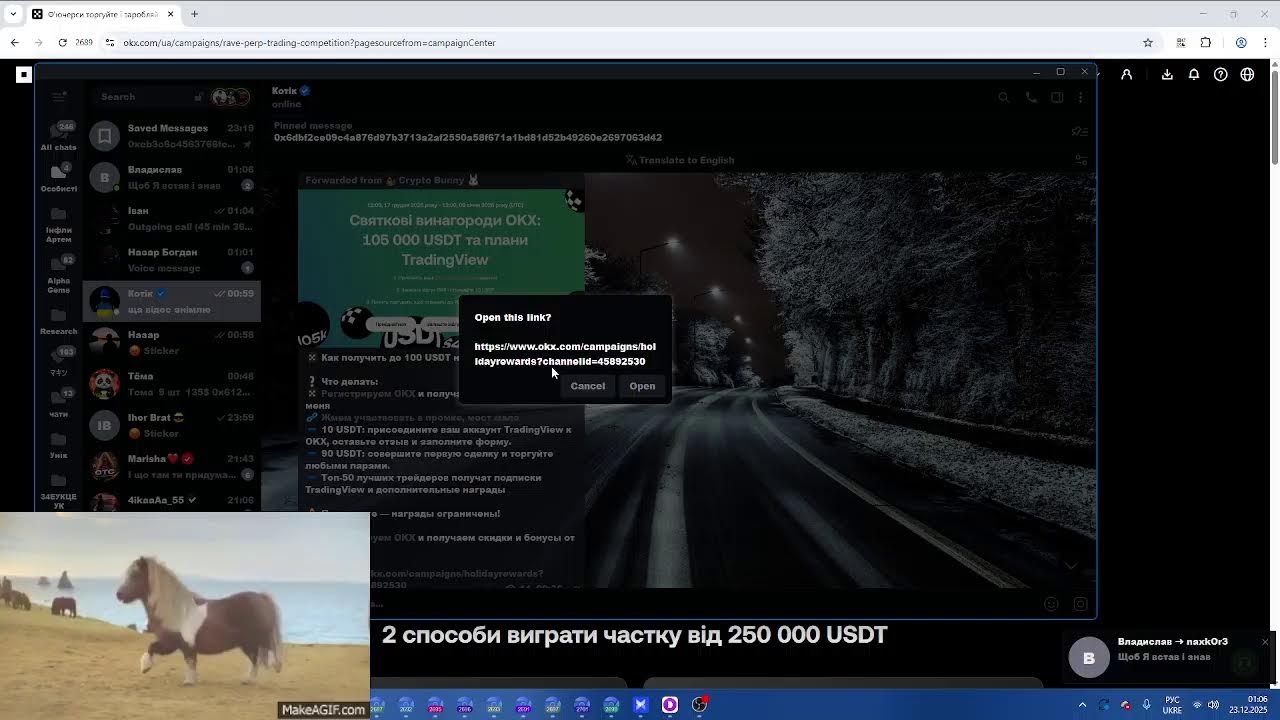
Task: Open OKX notifications bell
Action: (x=1194, y=74)
